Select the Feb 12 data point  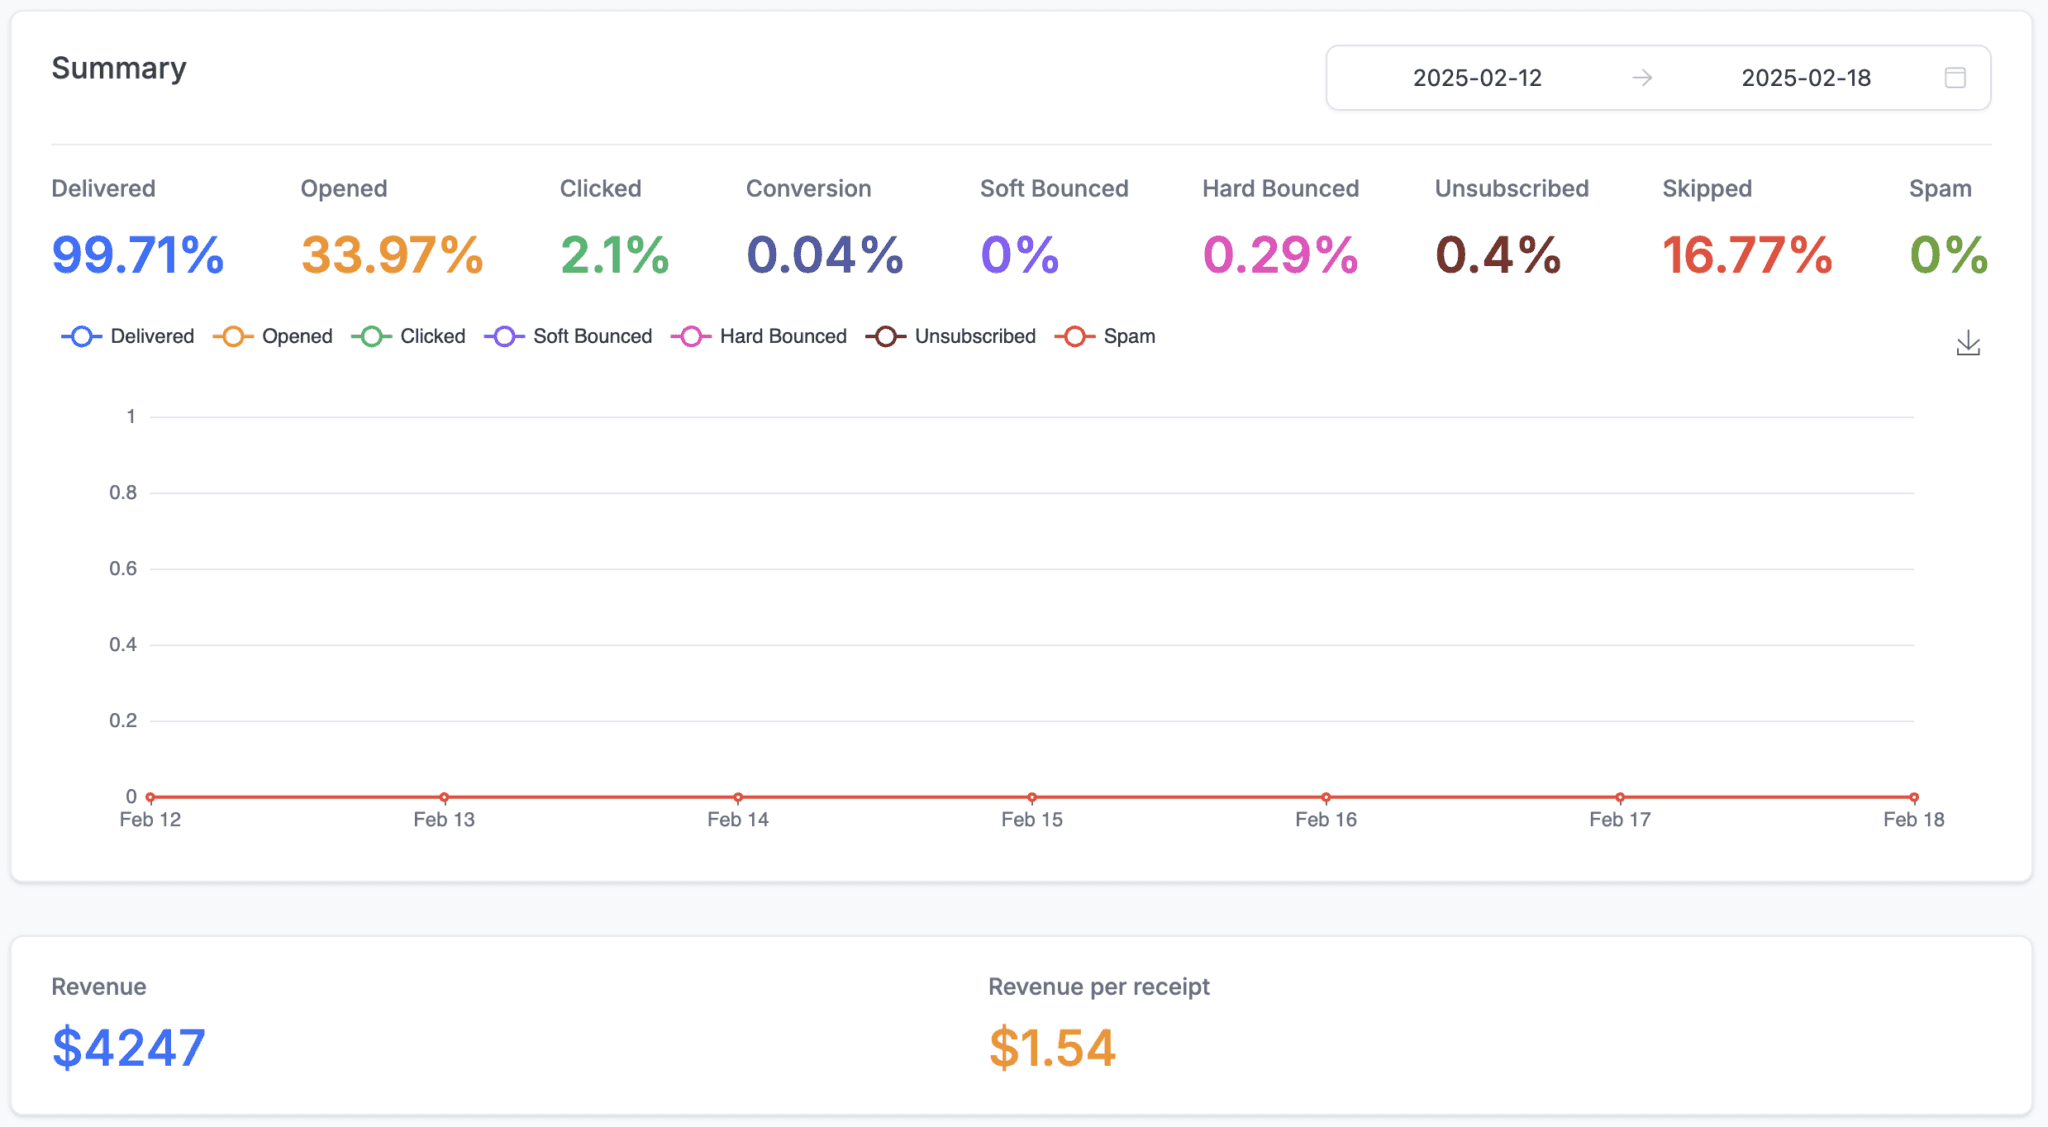[150, 797]
